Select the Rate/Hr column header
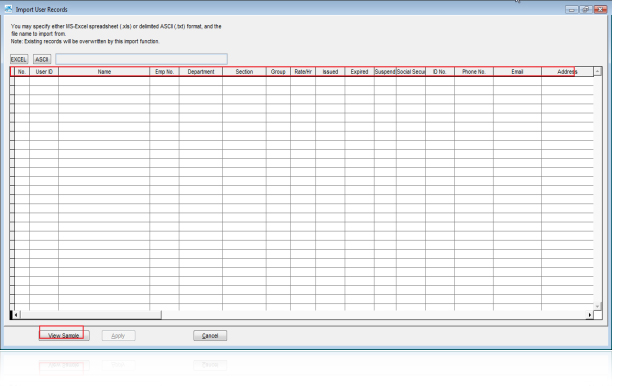This screenshot has width=622, height=386. 303,72
